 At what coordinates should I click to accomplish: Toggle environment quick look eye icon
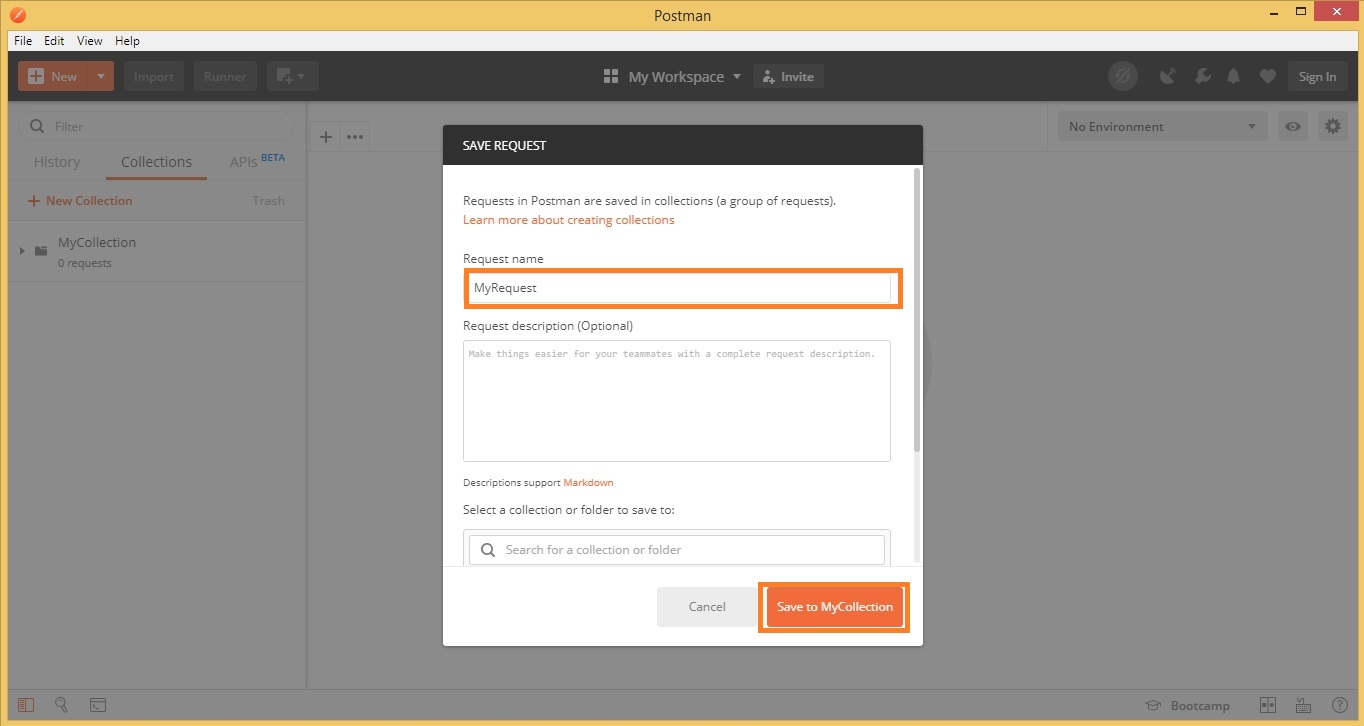click(x=1293, y=127)
